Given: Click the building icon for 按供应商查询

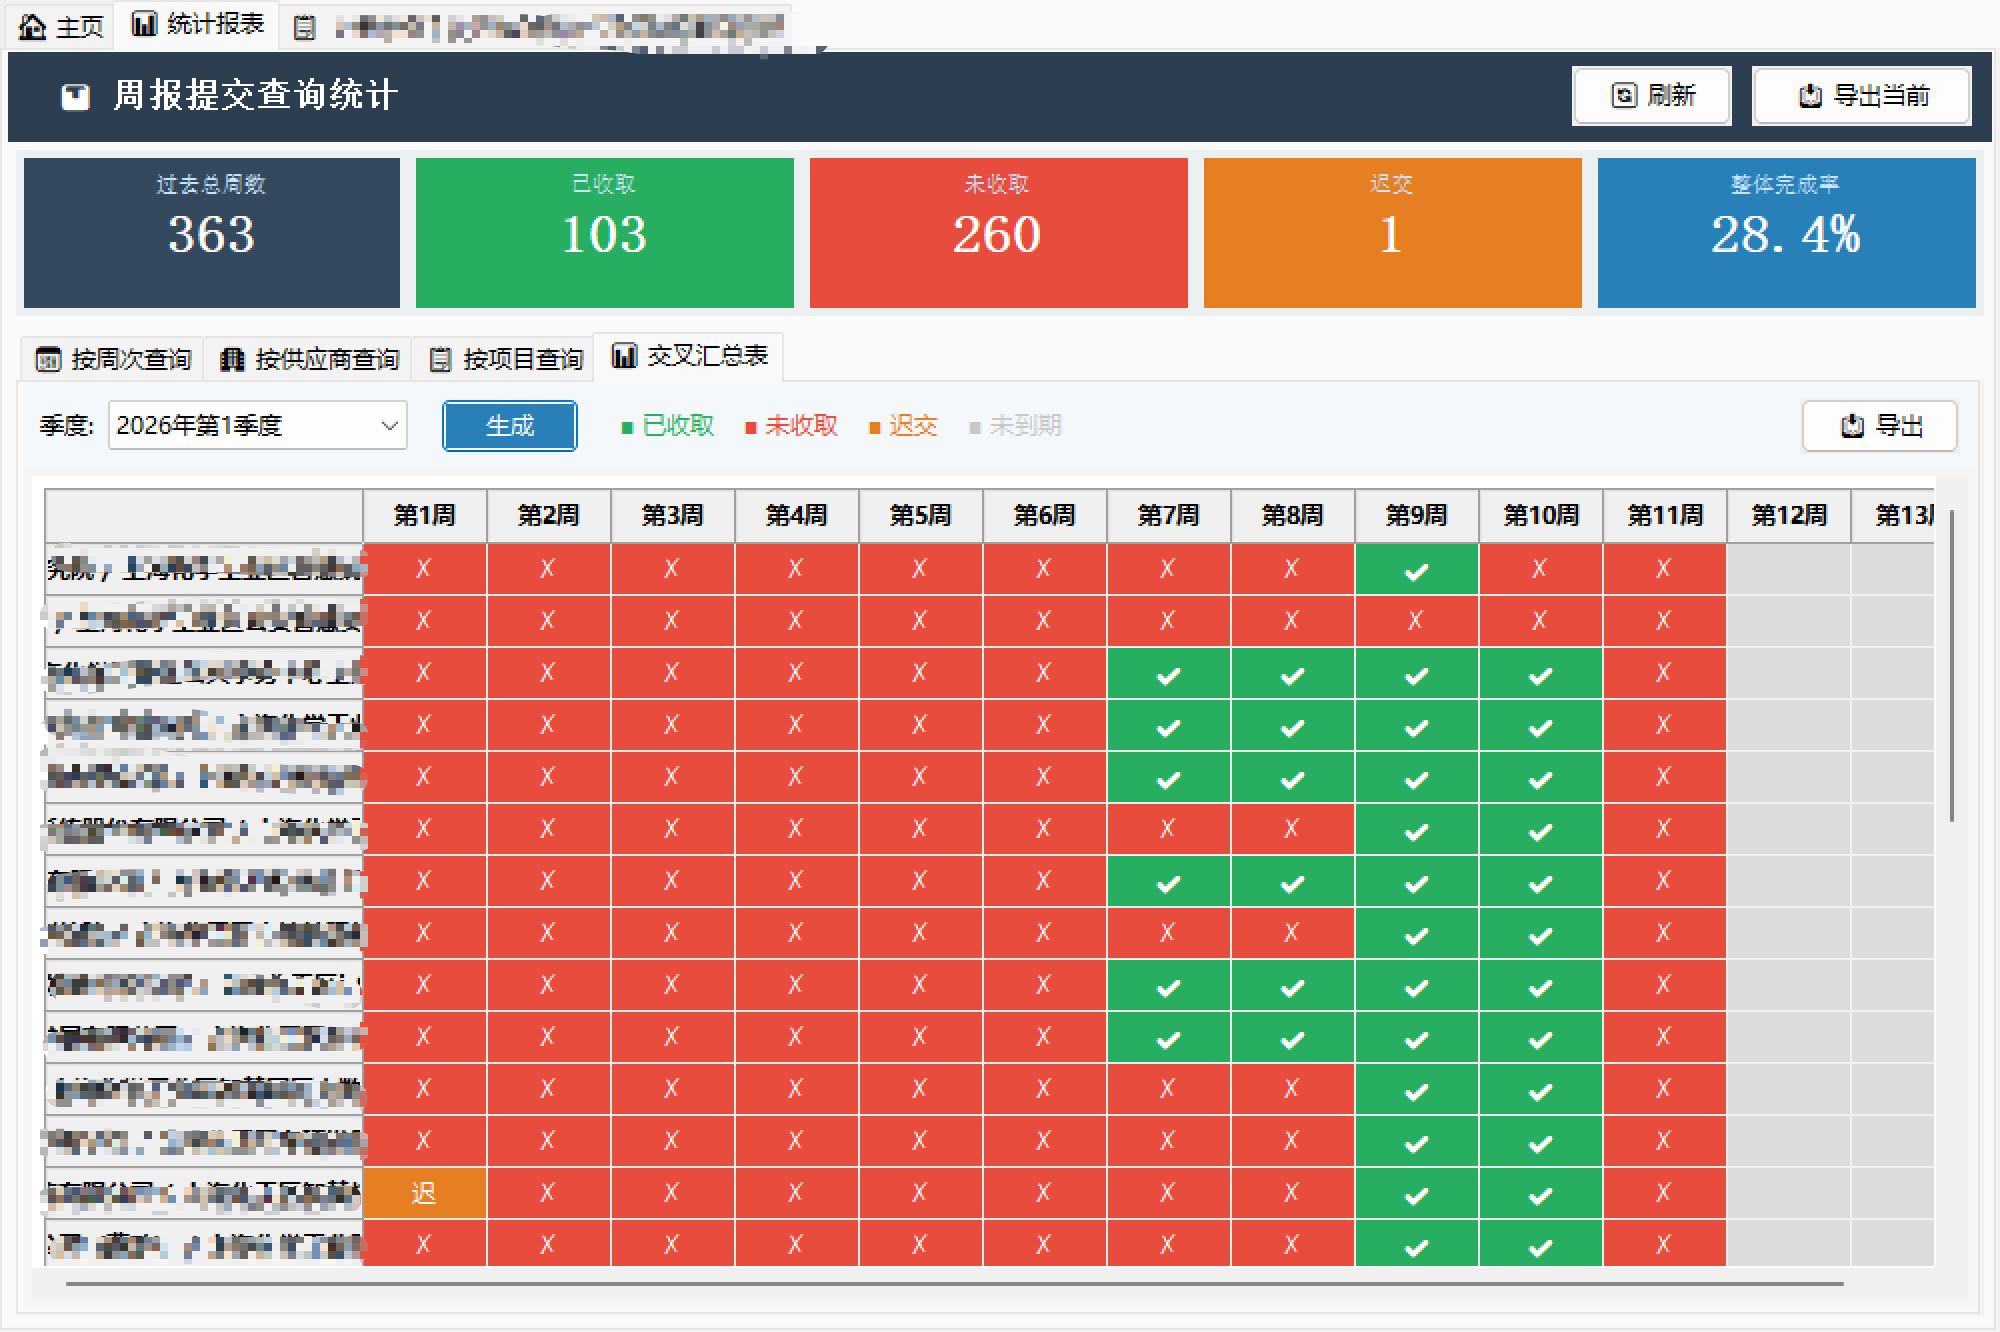Looking at the screenshot, I should pos(232,359).
